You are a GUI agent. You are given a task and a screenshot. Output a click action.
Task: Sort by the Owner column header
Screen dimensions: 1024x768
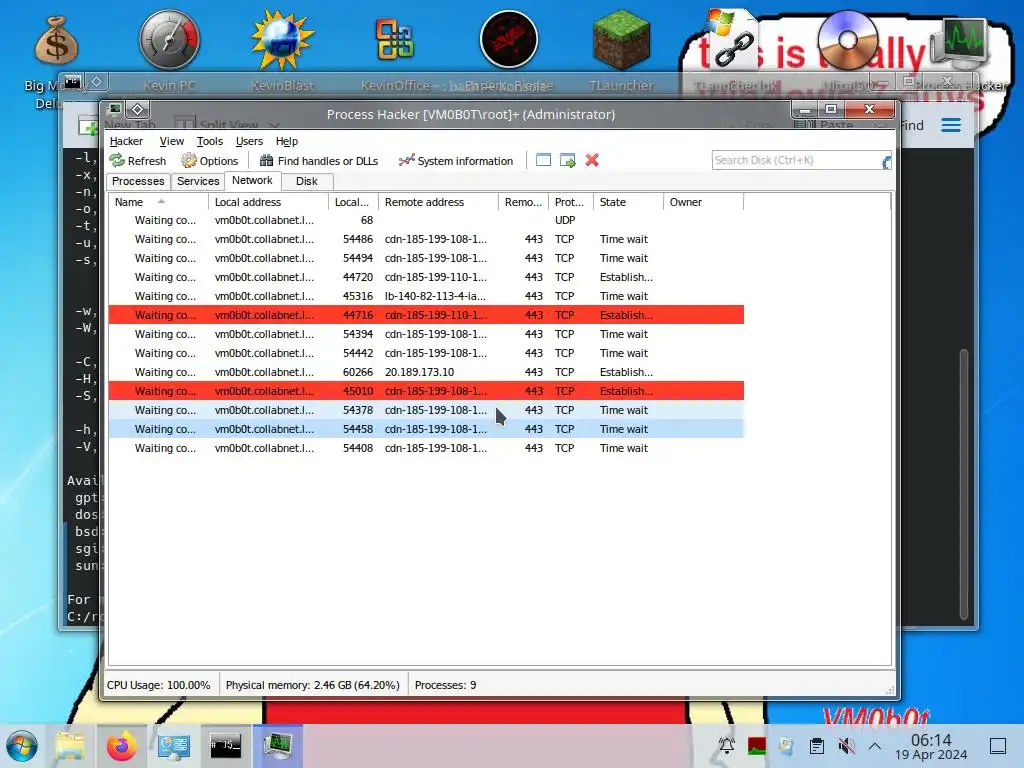(x=703, y=202)
